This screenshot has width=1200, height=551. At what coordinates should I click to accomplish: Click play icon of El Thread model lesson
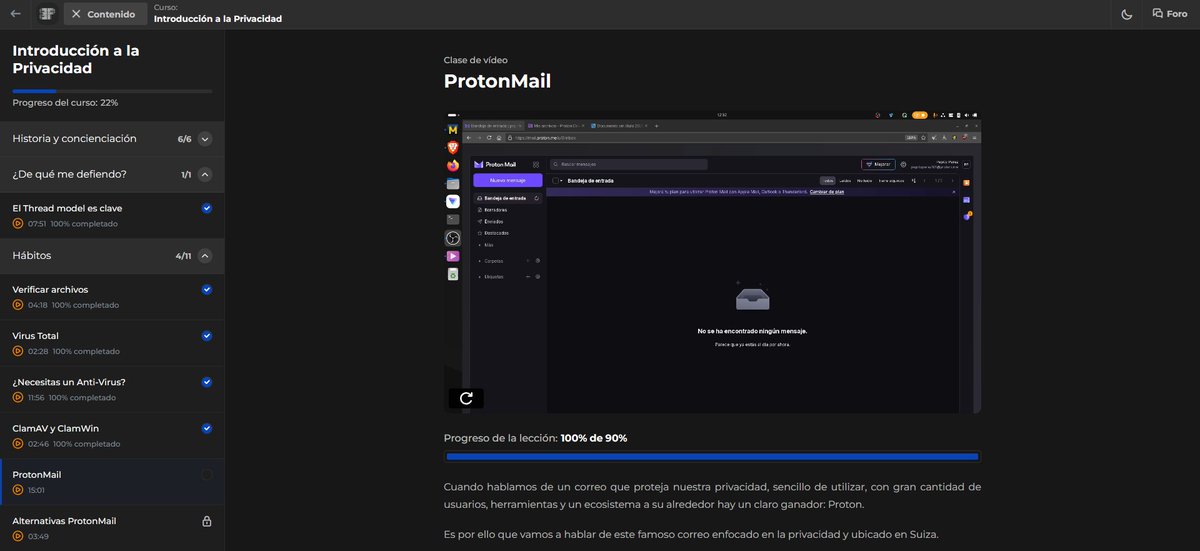(18, 224)
